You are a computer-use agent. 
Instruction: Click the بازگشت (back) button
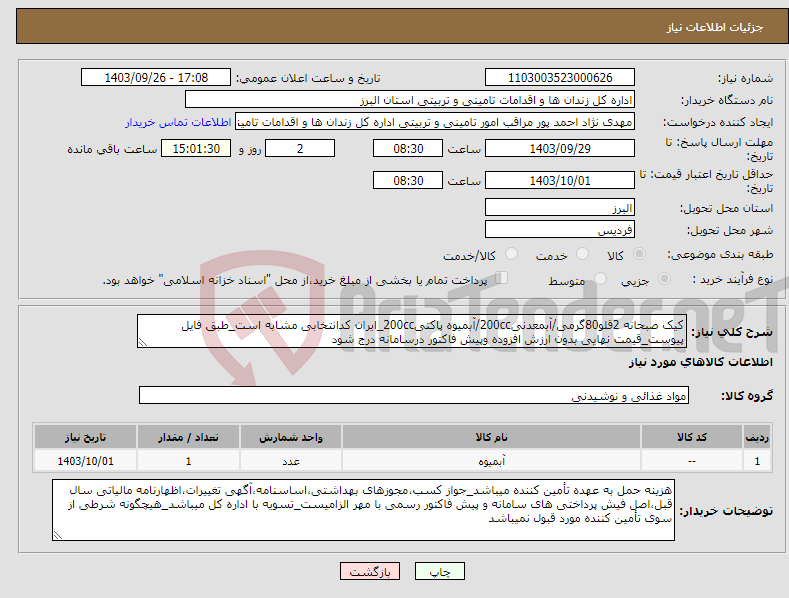click(x=370, y=571)
